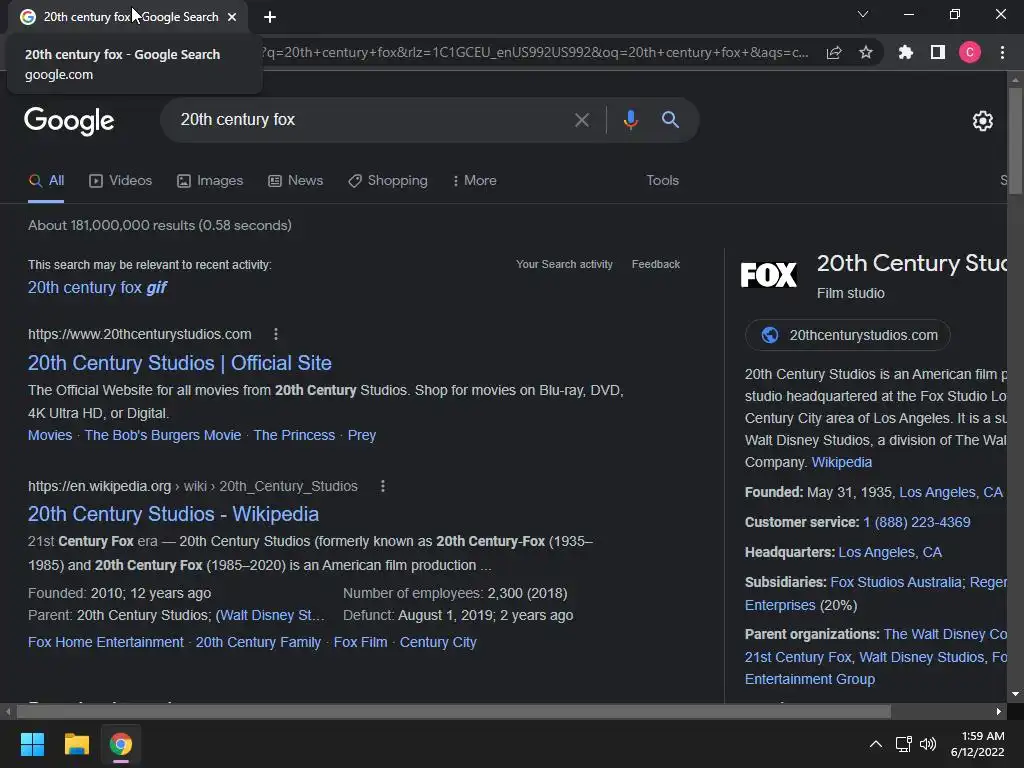1024x768 pixels.
Task: Open The Princess sitelink
Action: pos(294,436)
